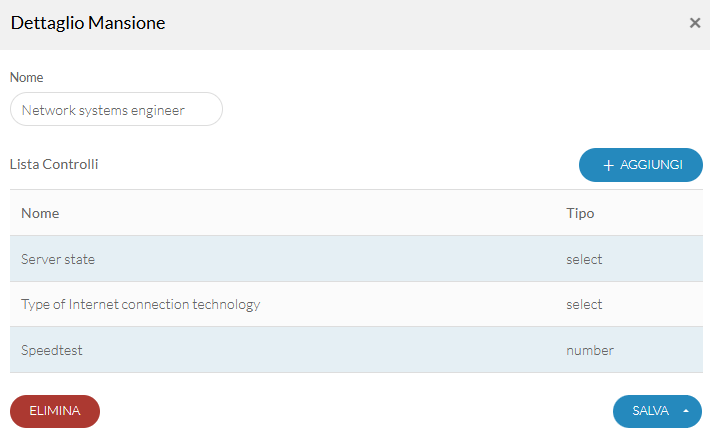The height and width of the screenshot is (435, 710).
Task: Select the Speedtest row
Action: pos(356,350)
